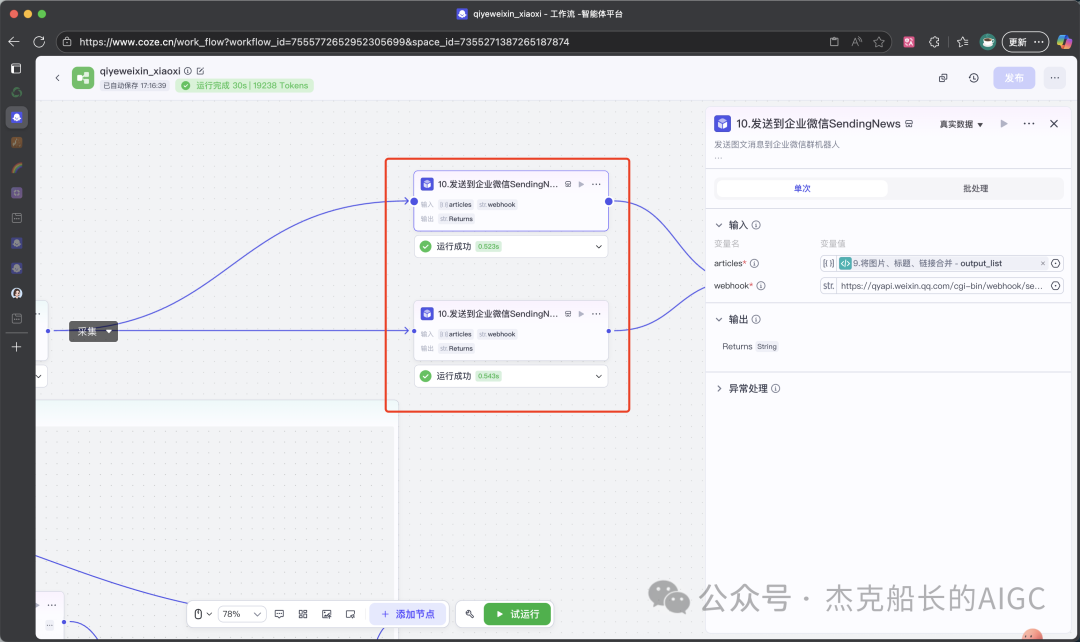Image resolution: width=1080 pixels, height=642 pixels.
Task: Run the node with panel play icon
Action: (1004, 124)
